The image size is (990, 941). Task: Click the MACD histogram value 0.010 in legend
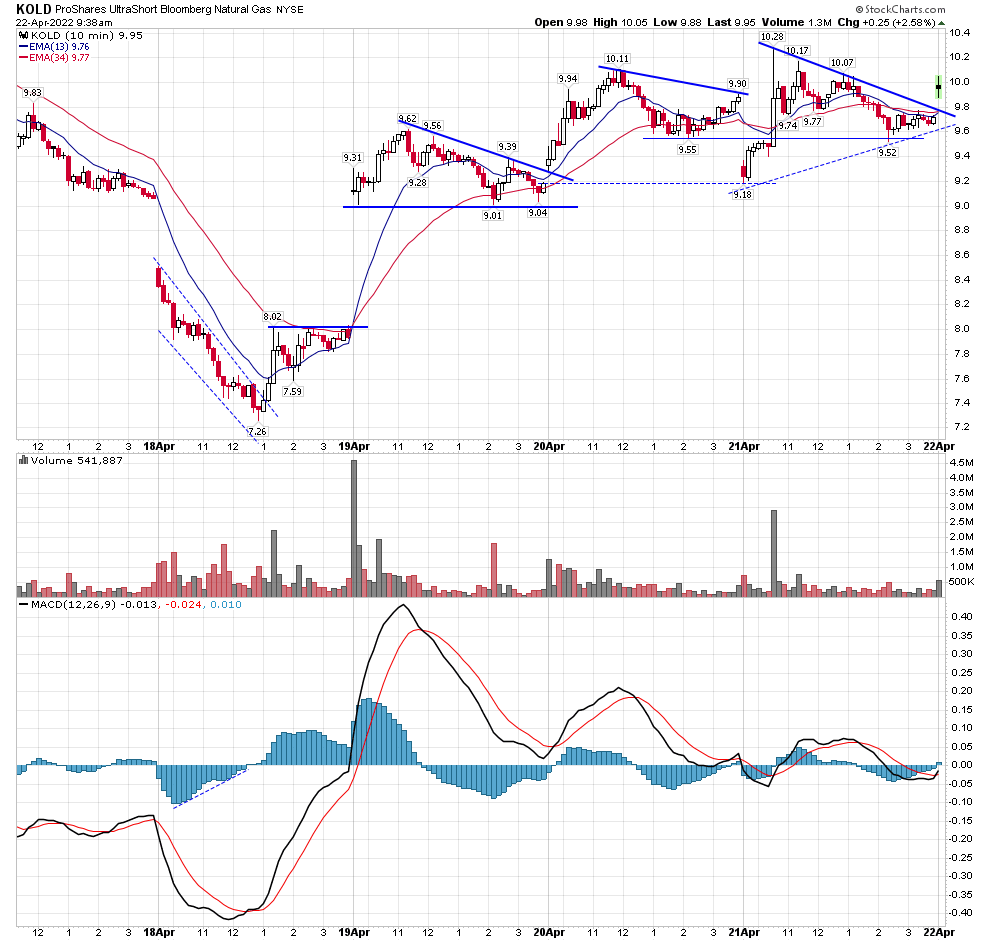click(x=225, y=604)
